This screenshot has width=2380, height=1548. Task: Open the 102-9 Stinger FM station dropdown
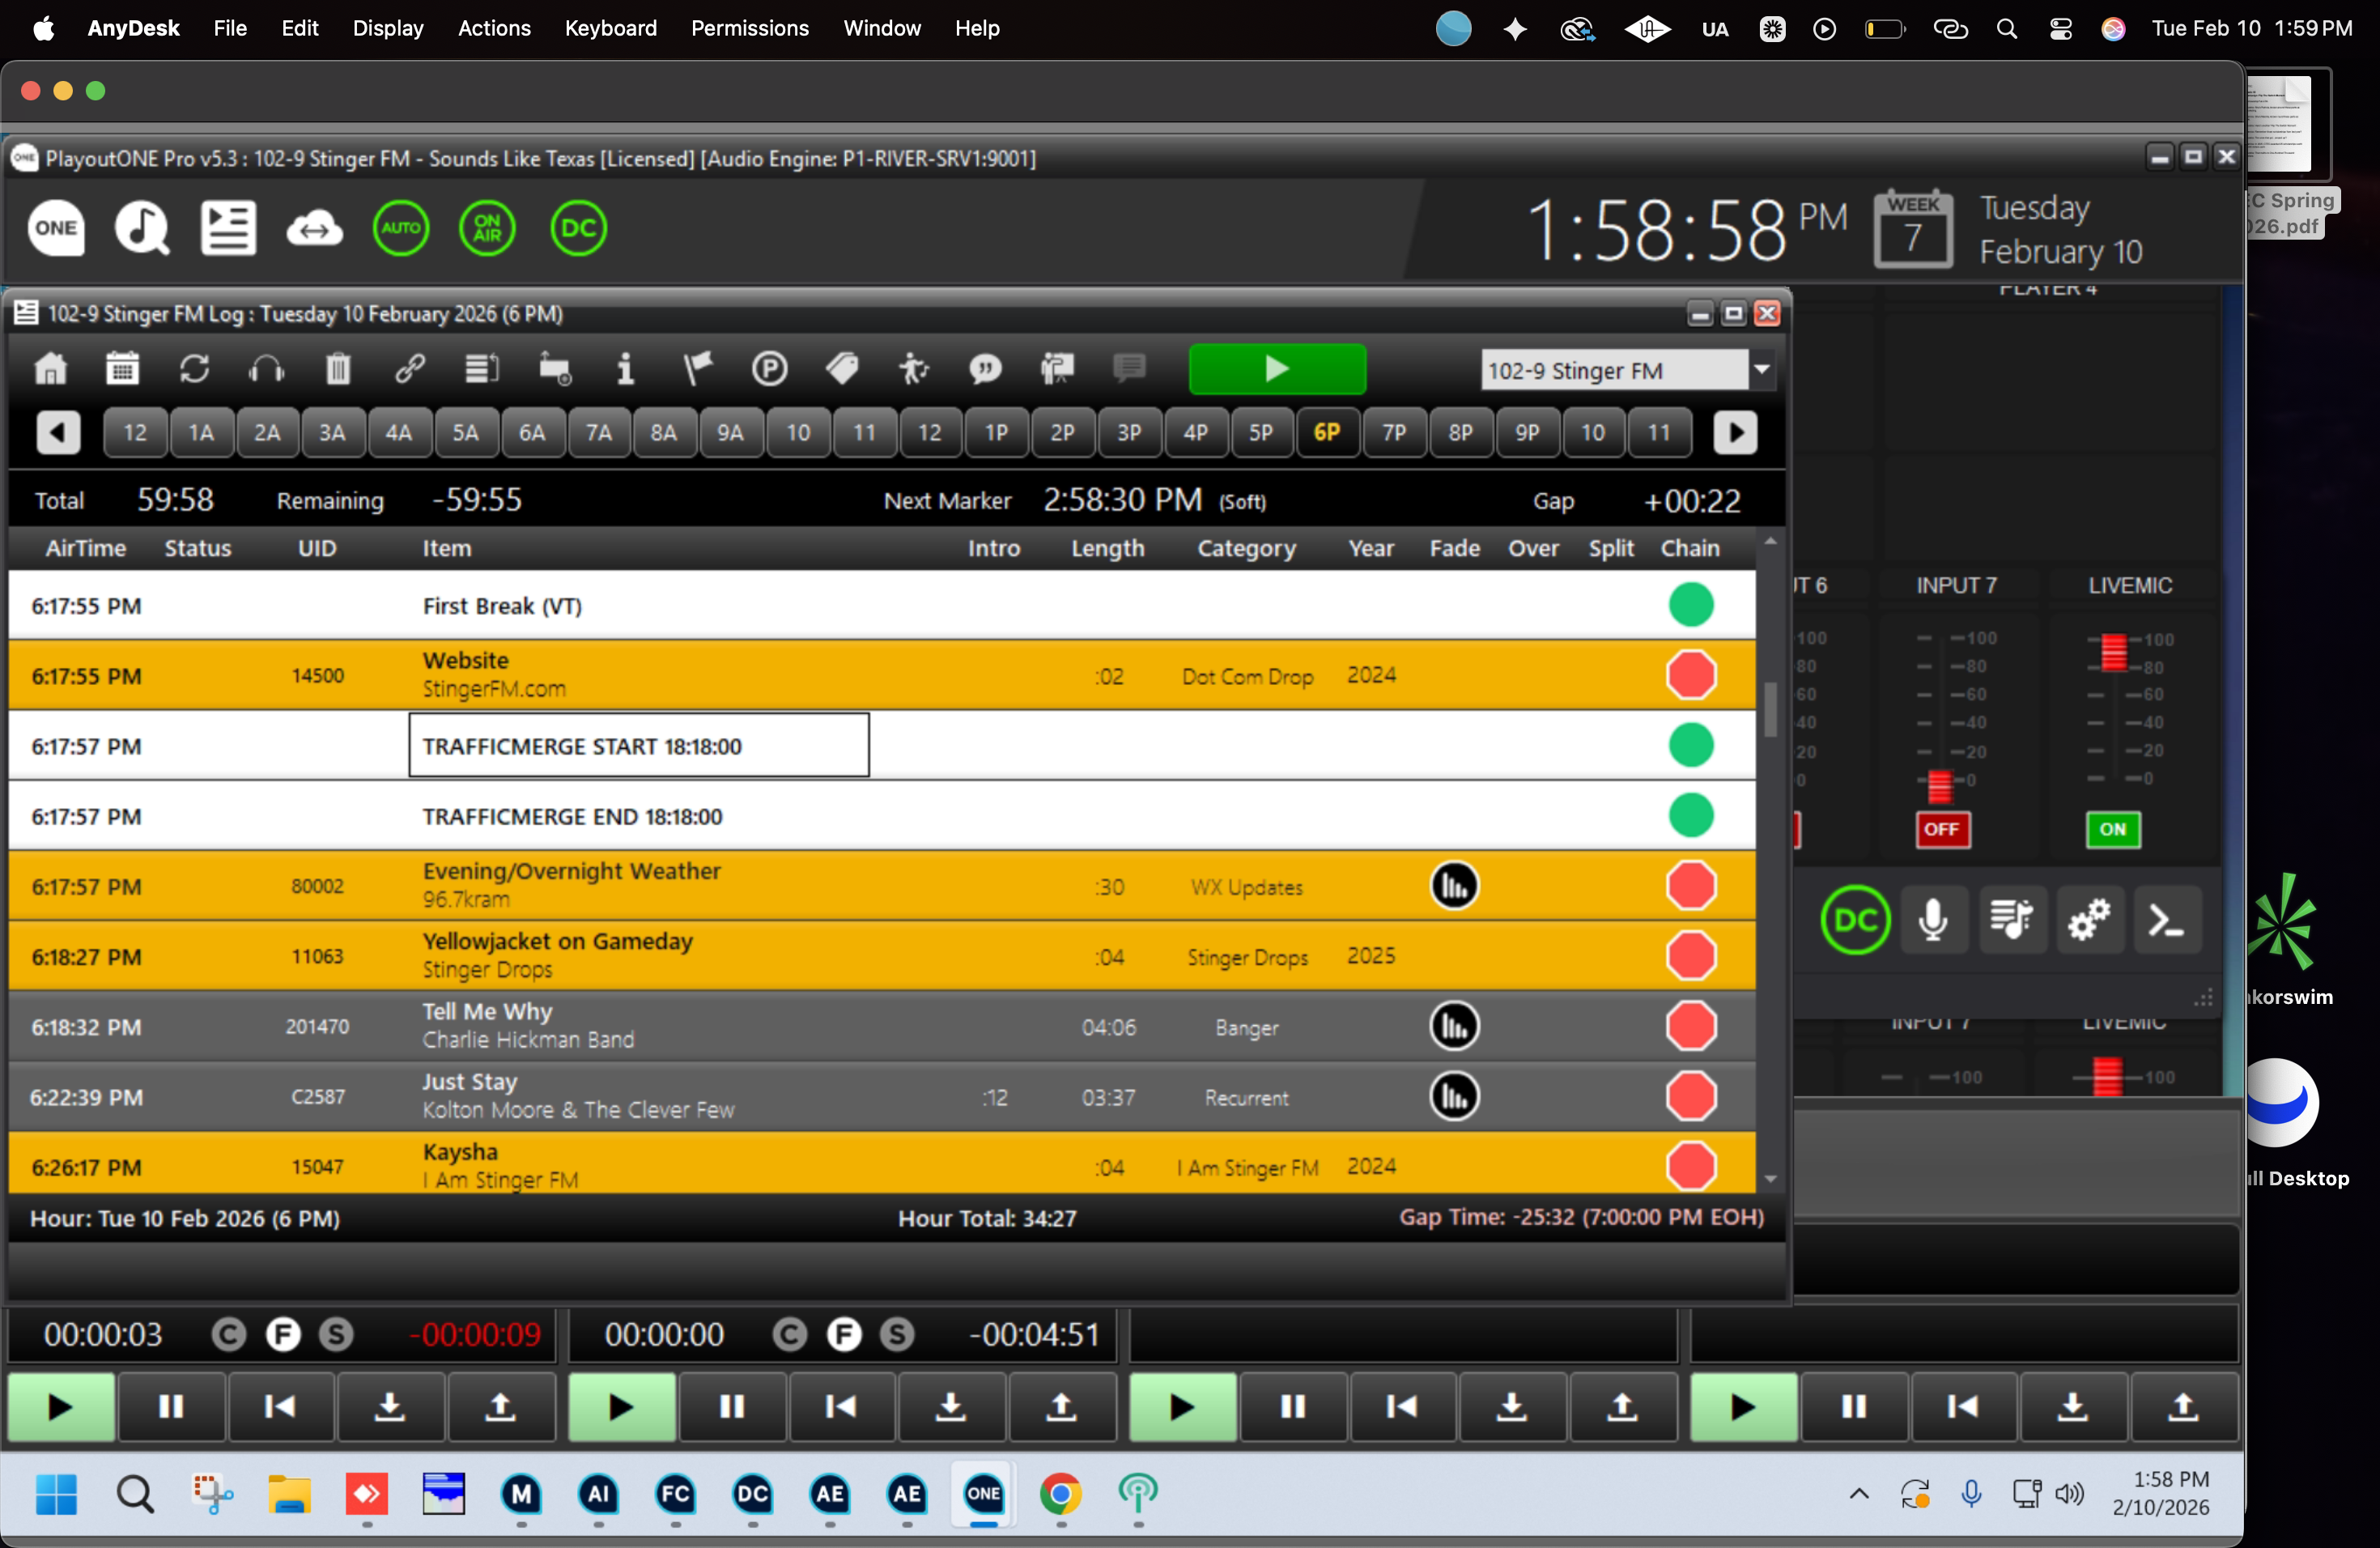pos(1761,370)
